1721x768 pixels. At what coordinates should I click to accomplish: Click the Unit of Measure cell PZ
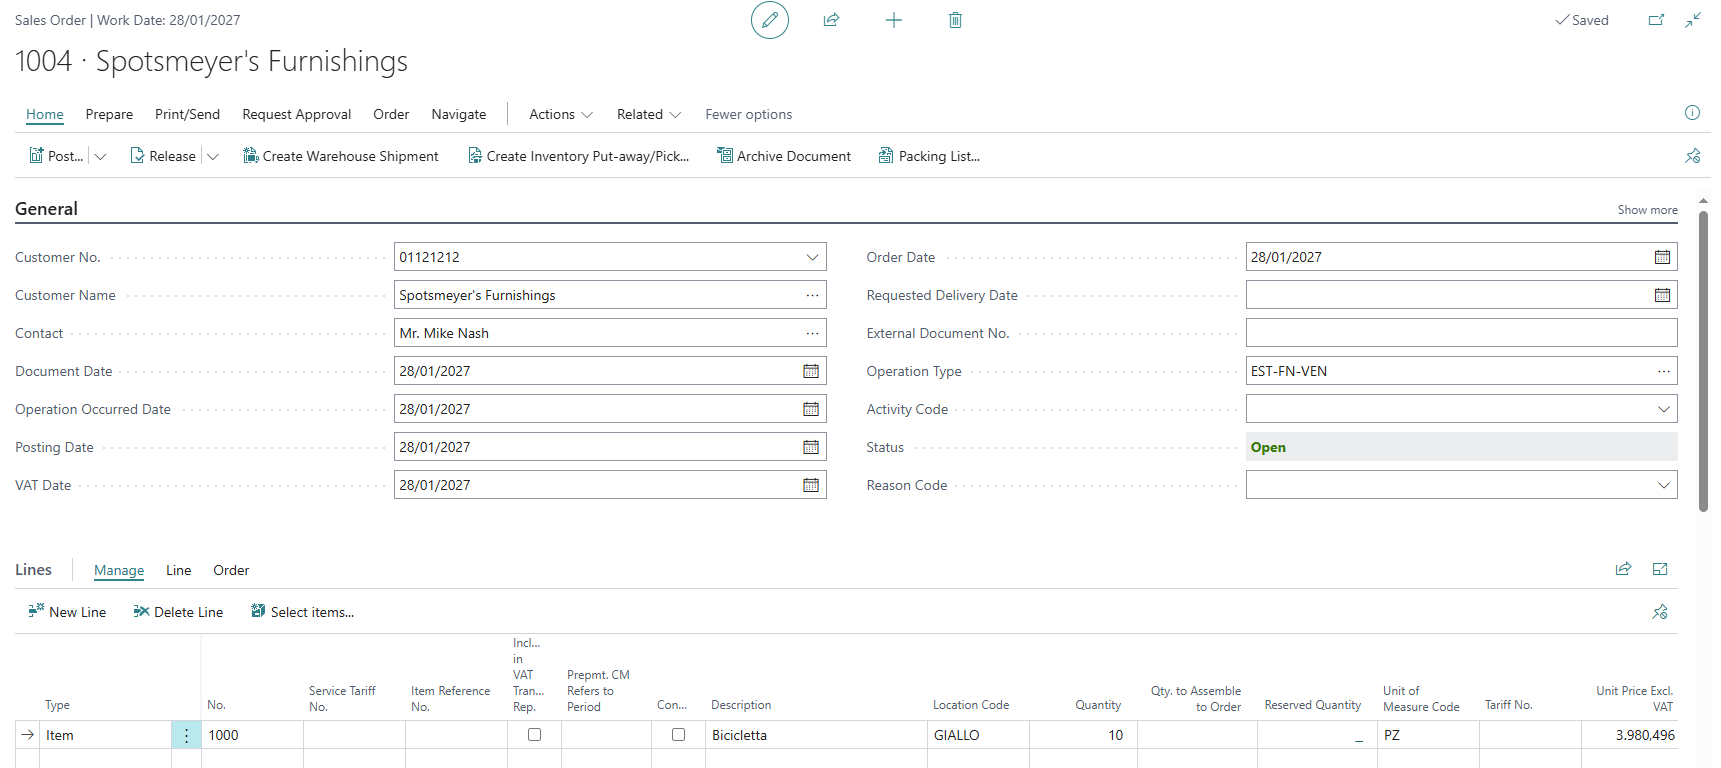(x=1428, y=735)
